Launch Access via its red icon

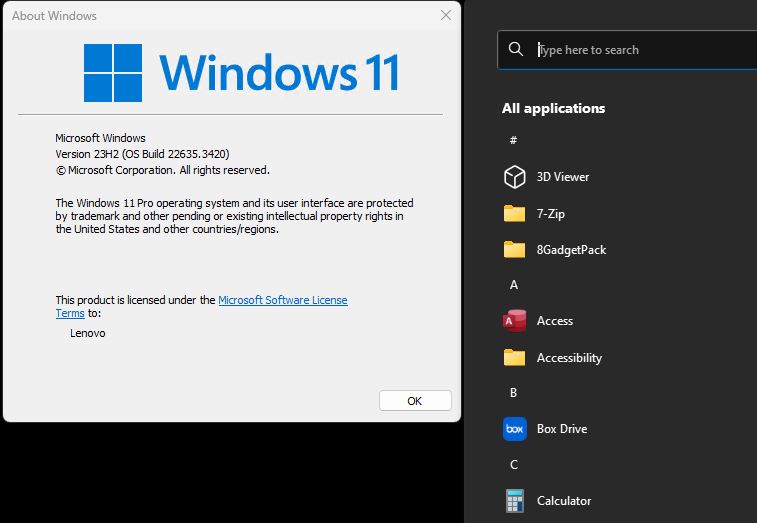pos(514,321)
